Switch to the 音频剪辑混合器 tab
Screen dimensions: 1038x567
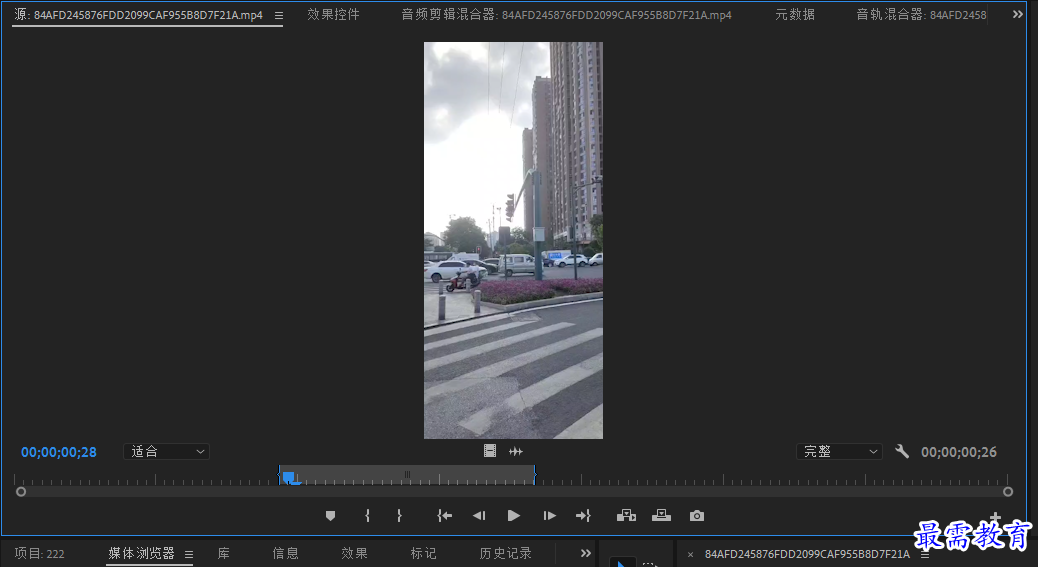[x=566, y=15]
